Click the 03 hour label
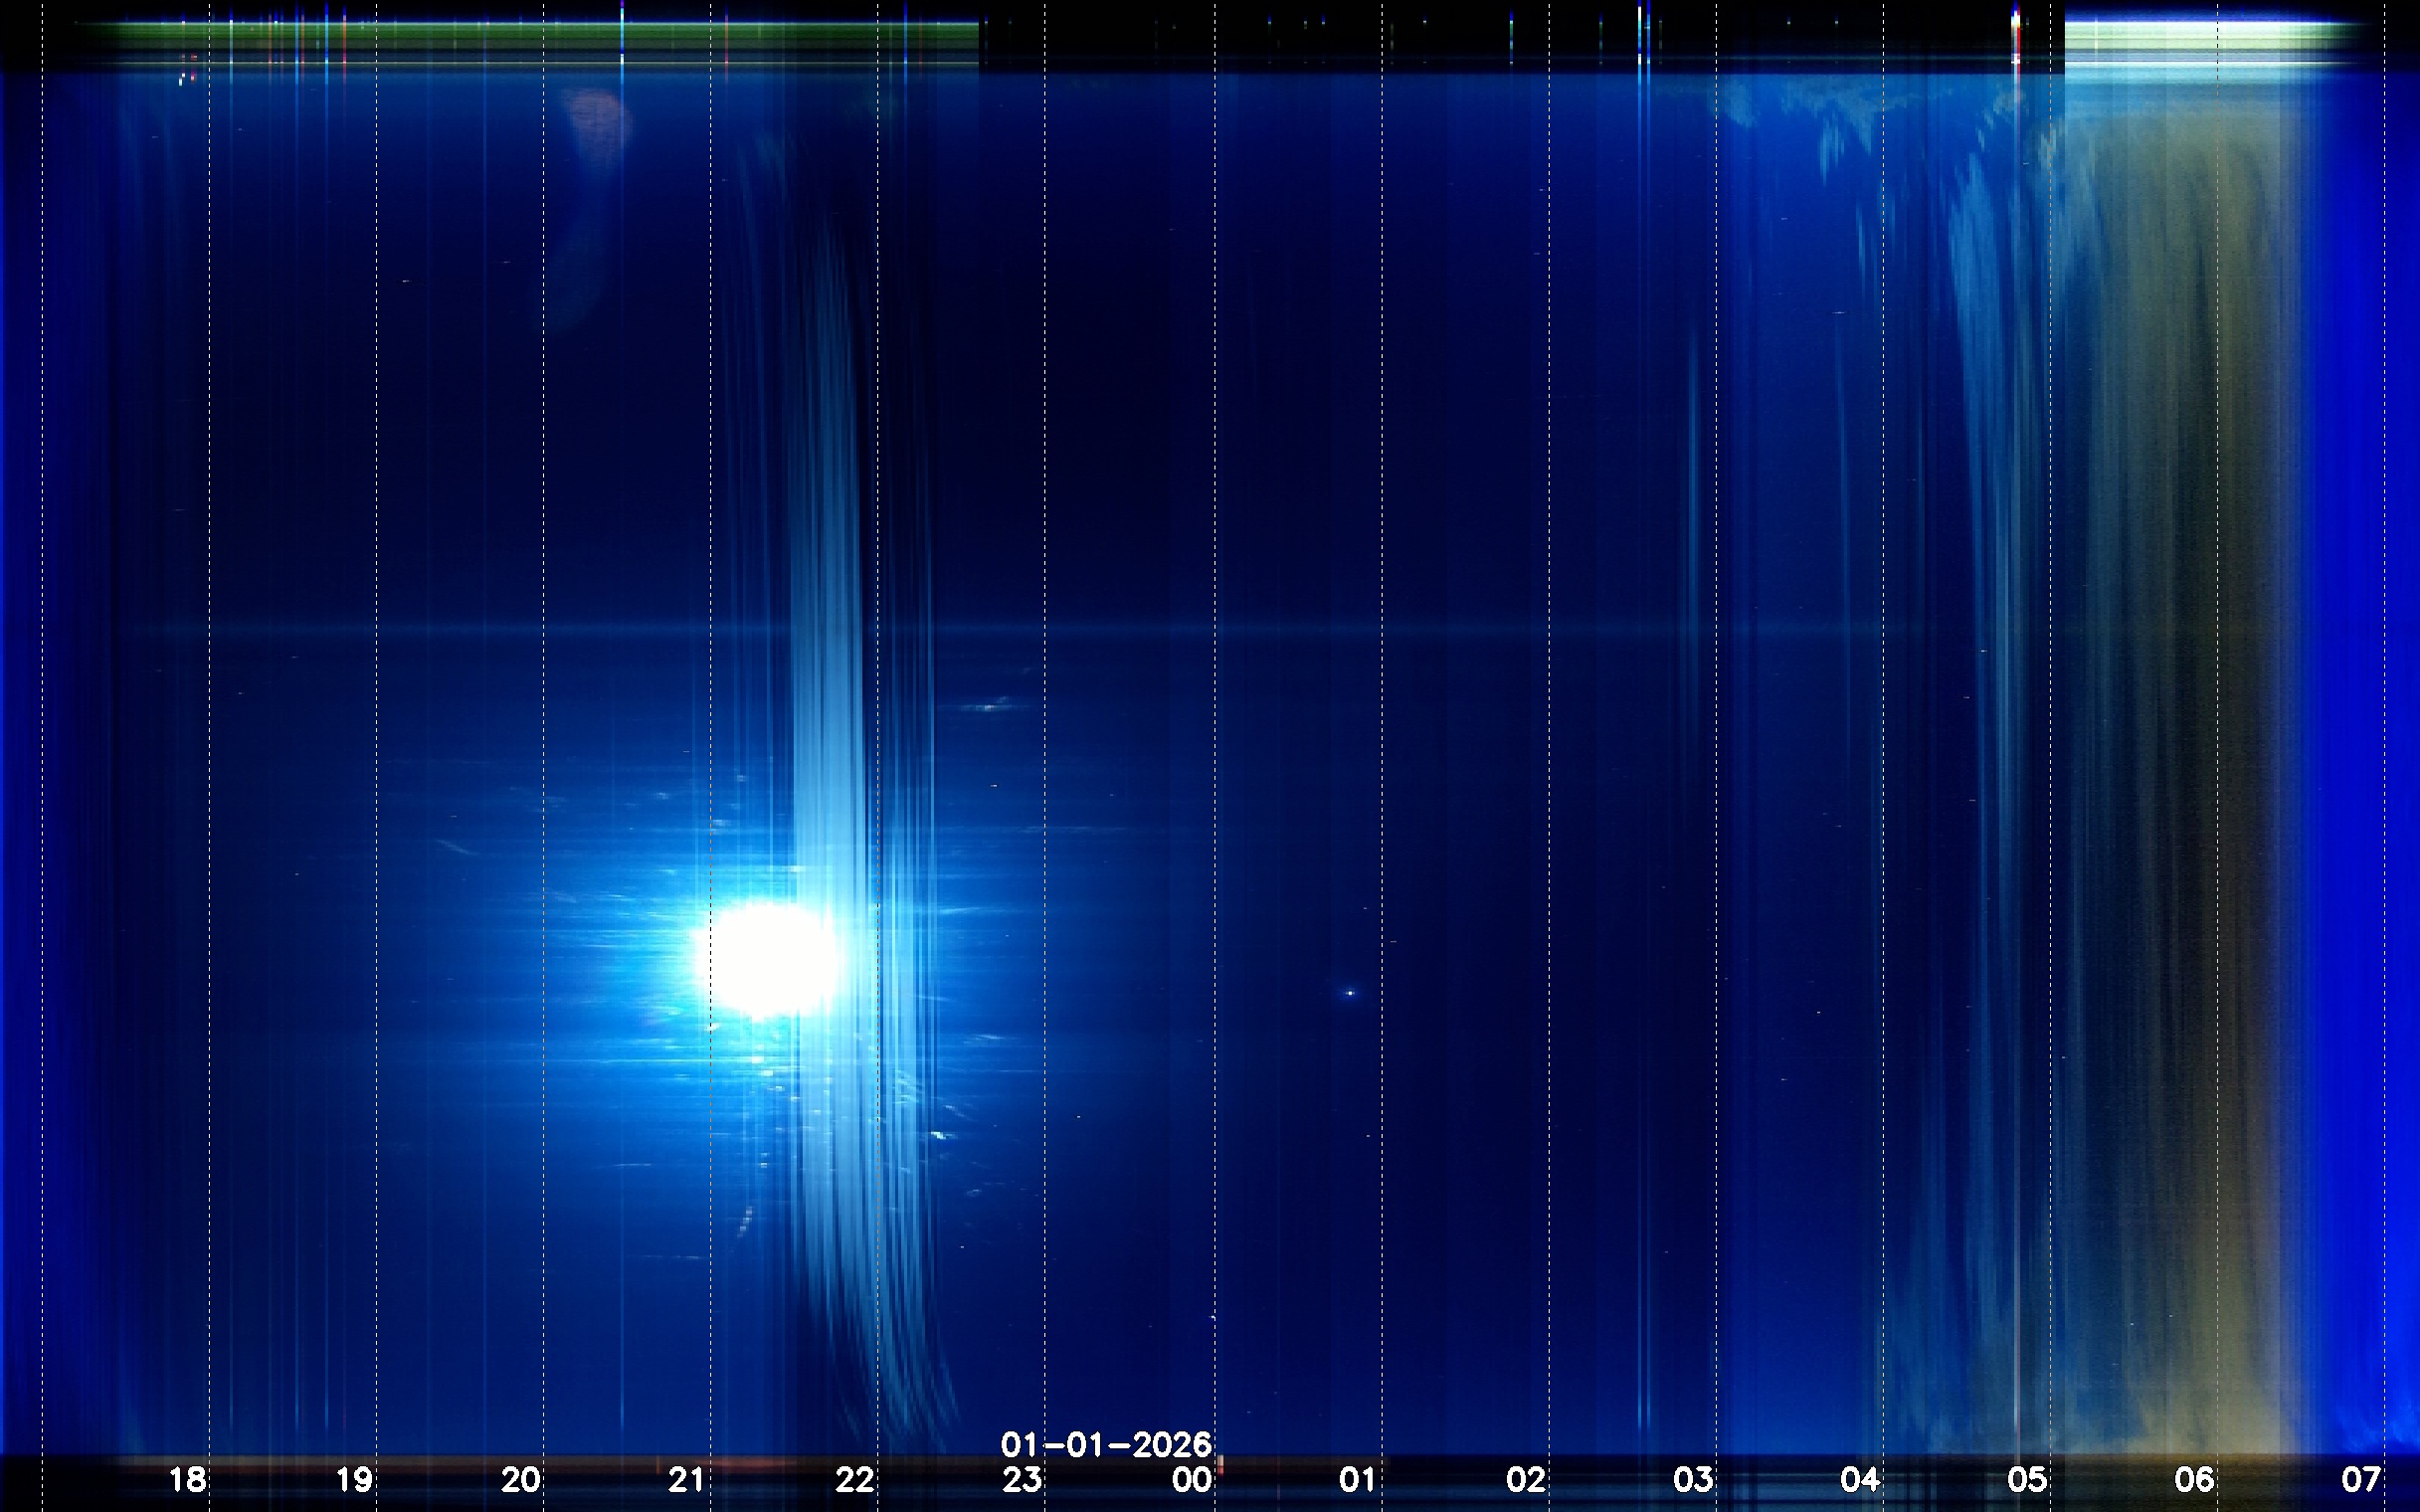Viewport: 2420px width, 1512px height. (1693, 1479)
